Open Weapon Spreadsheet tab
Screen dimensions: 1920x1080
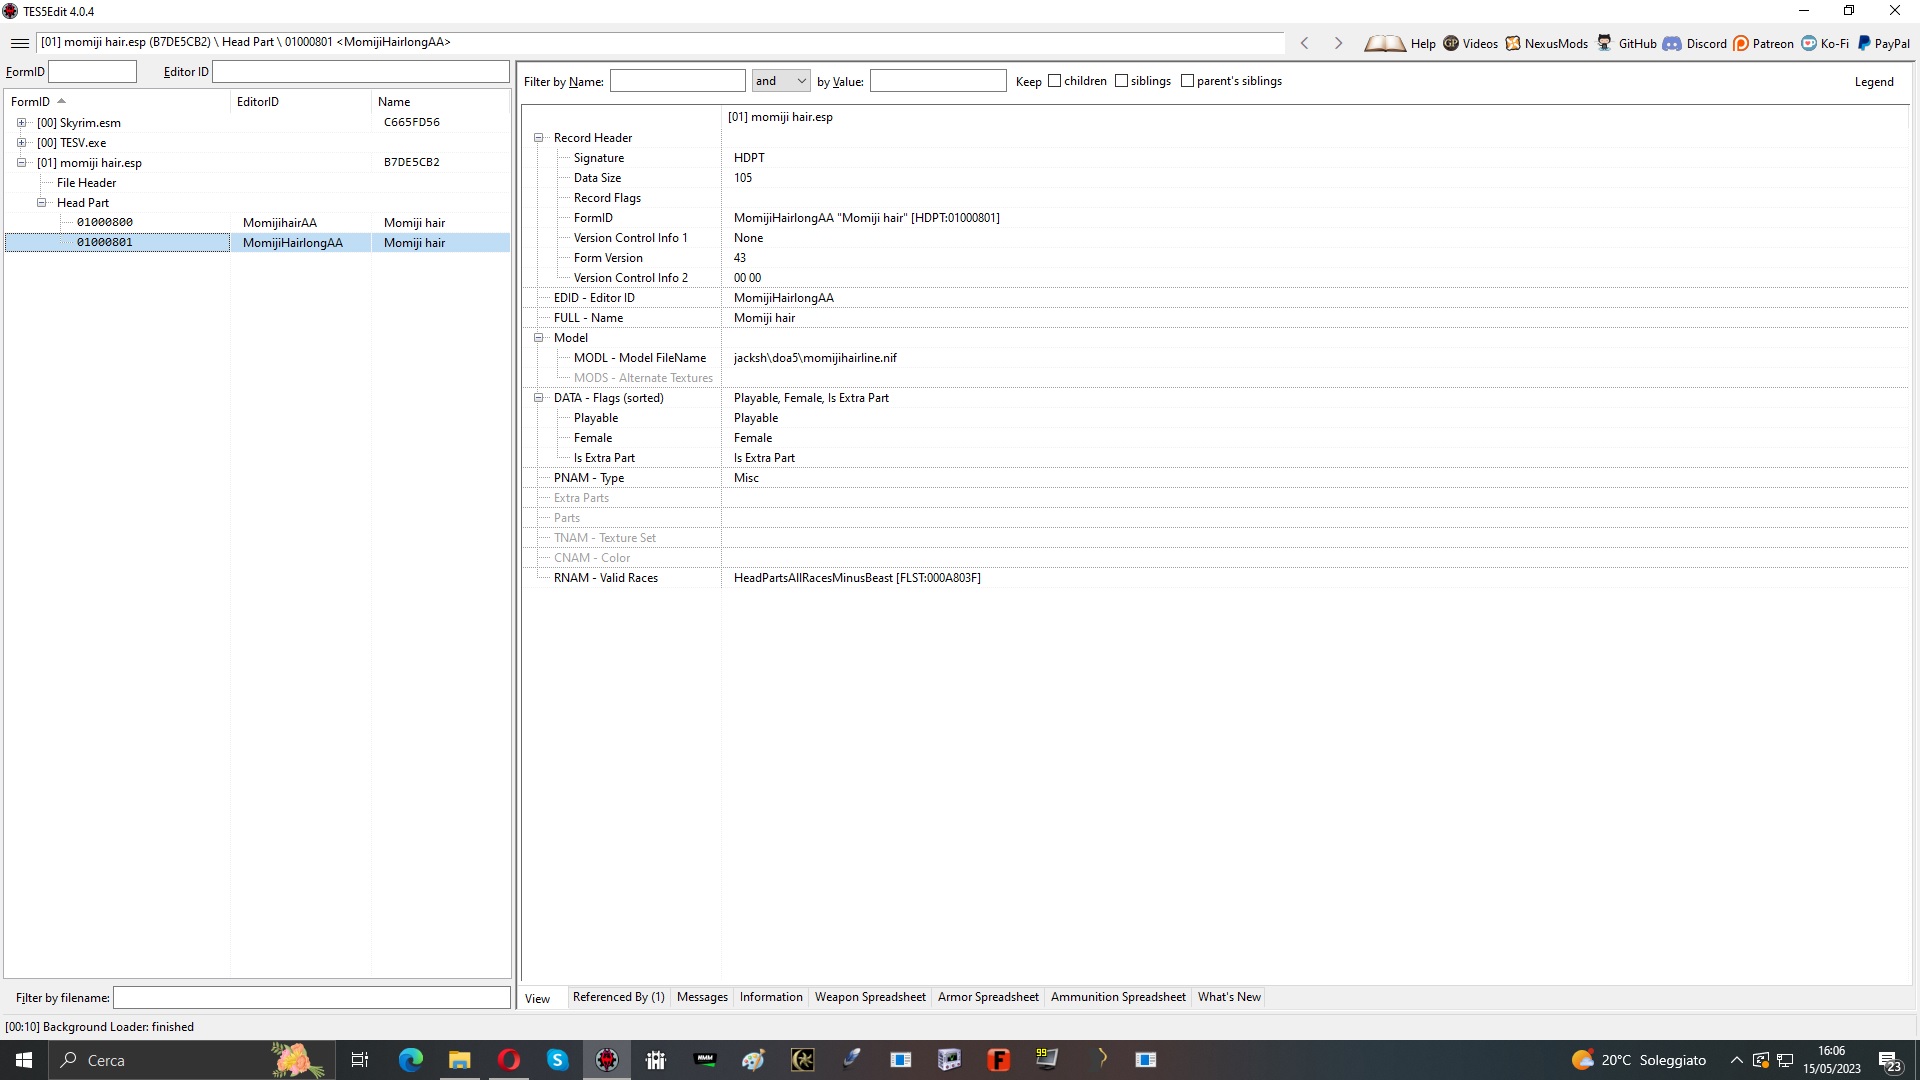click(x=870, y=997)
